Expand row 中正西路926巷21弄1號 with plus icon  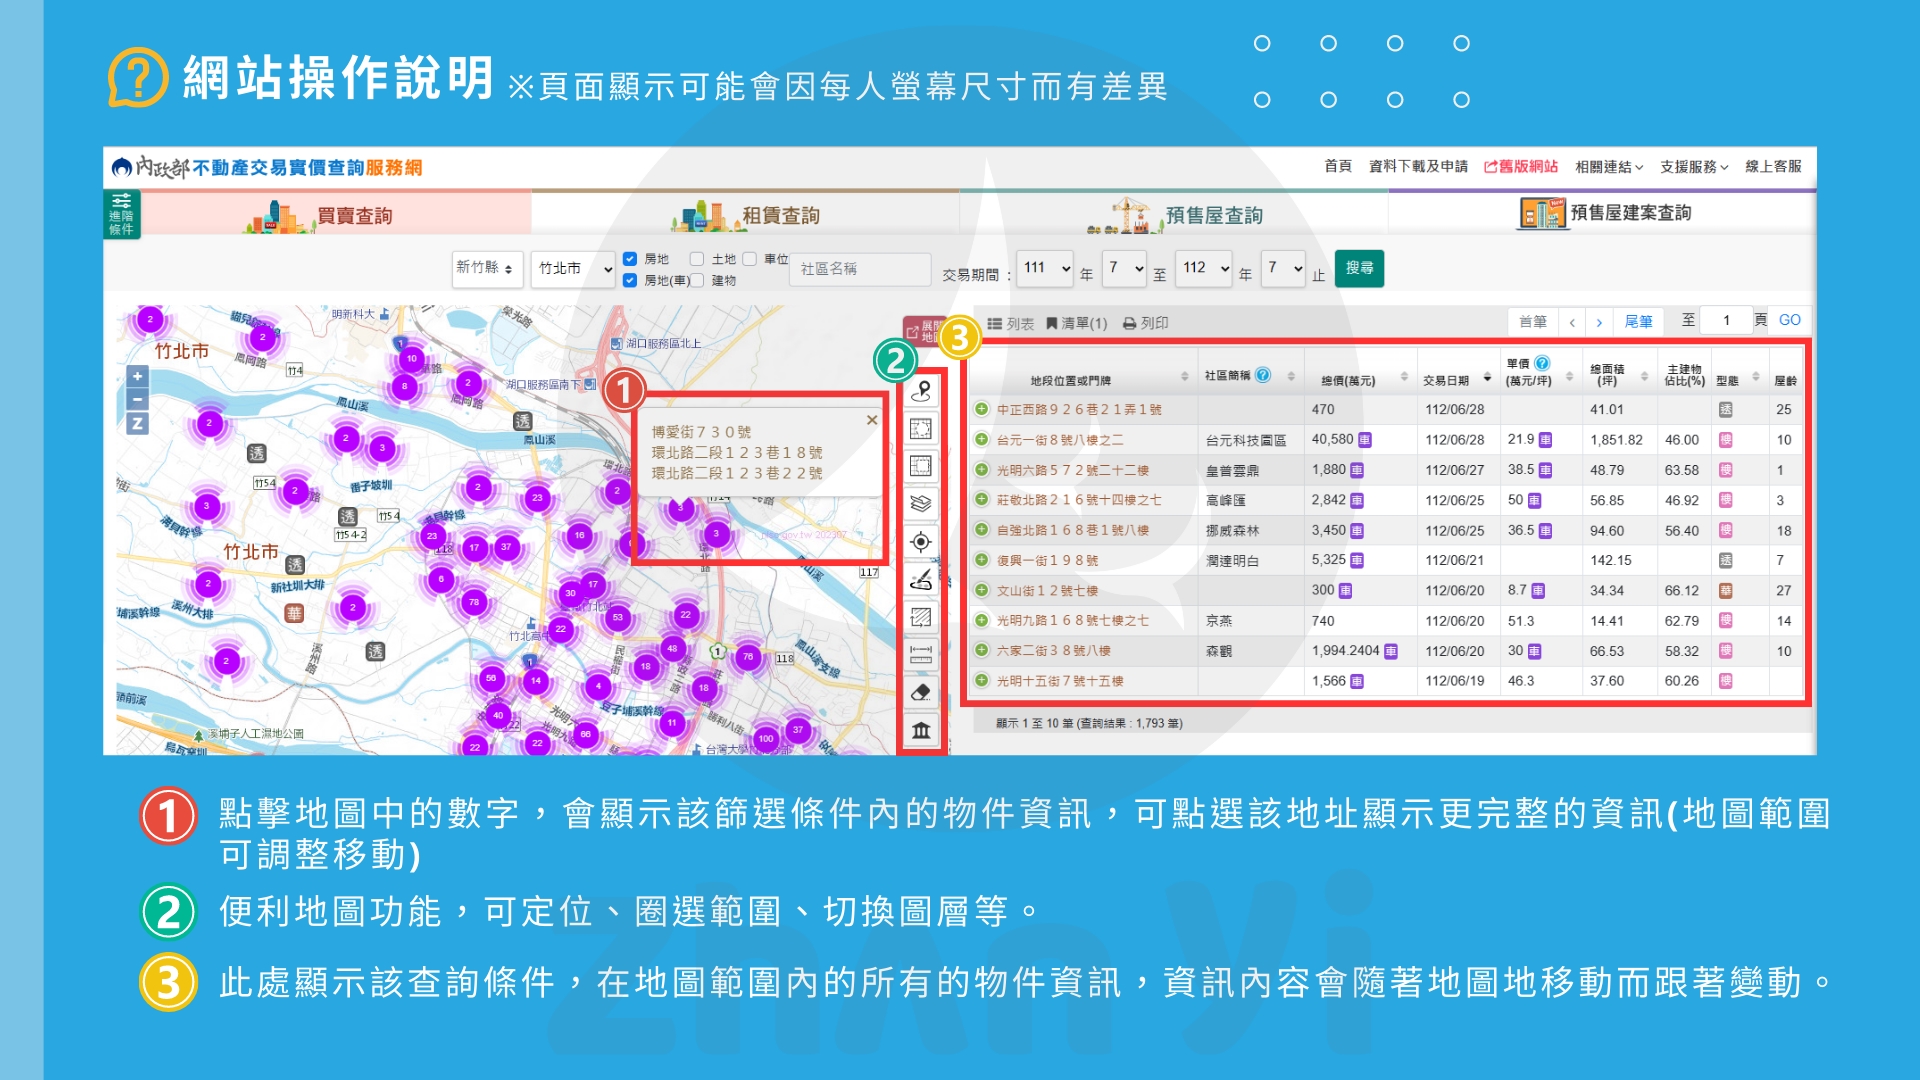(981, 409)
